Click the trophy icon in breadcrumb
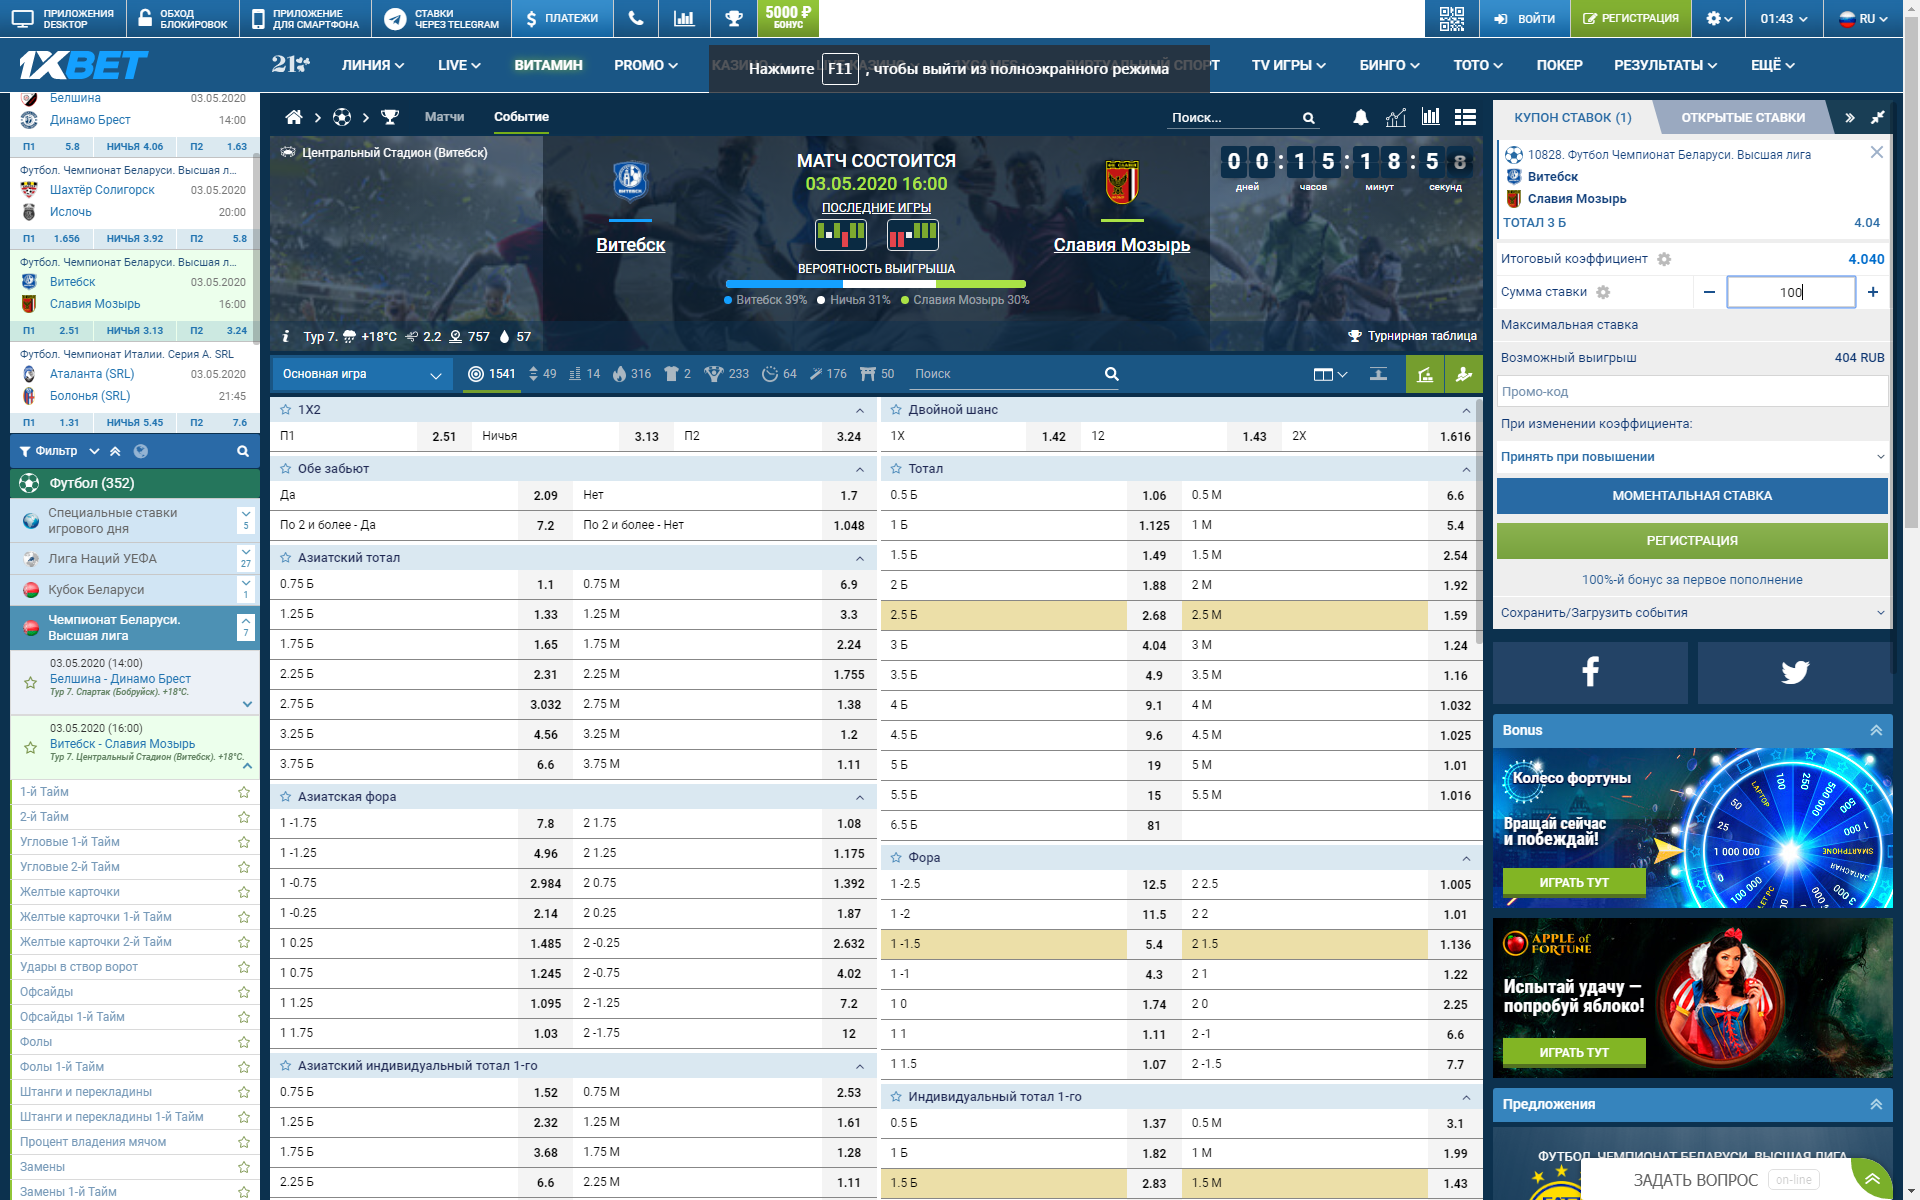Viewport: 1920px width, 1200px height. pos(390,117)
